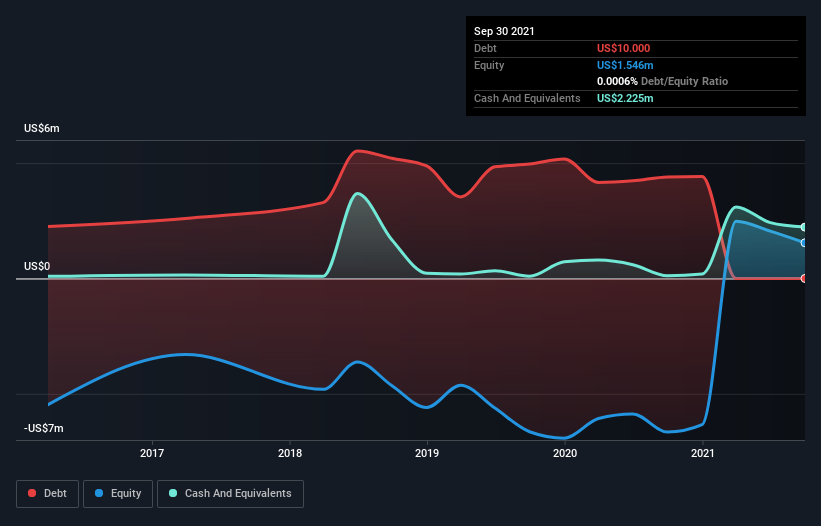The width and height of the screenshot is (821, 526).
Task: Click the US$0 y-axis label
Action: [37, 266]
